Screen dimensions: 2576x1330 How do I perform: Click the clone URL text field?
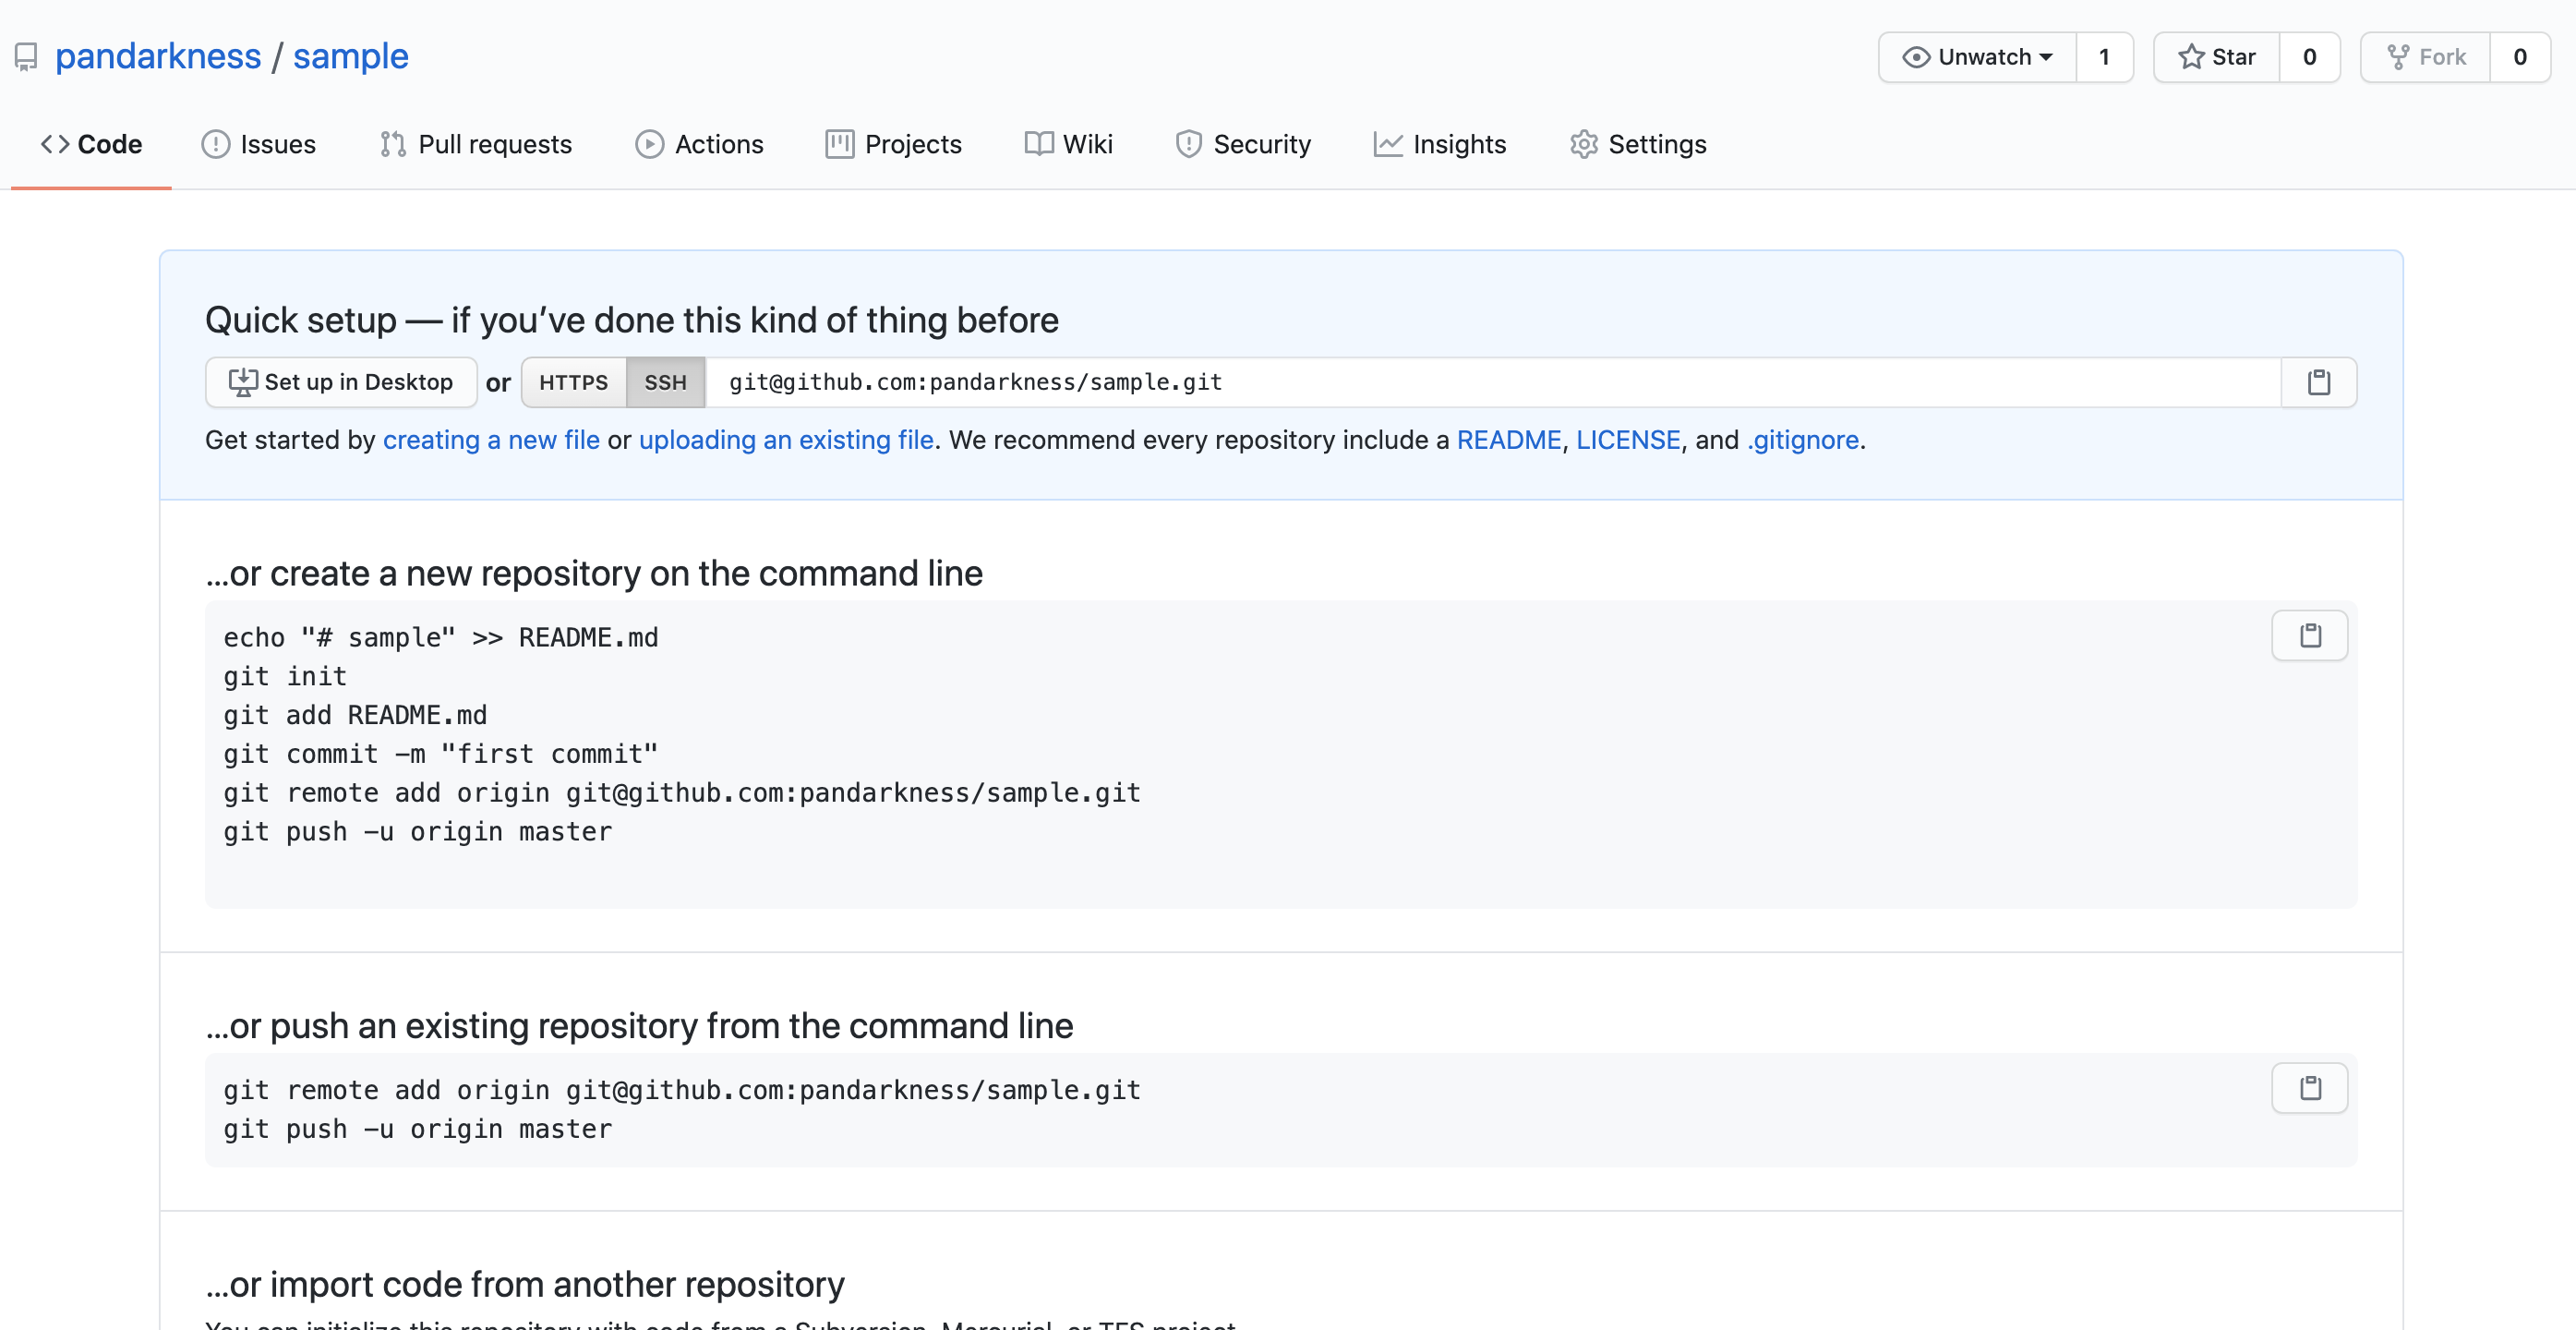point(1493,382)
